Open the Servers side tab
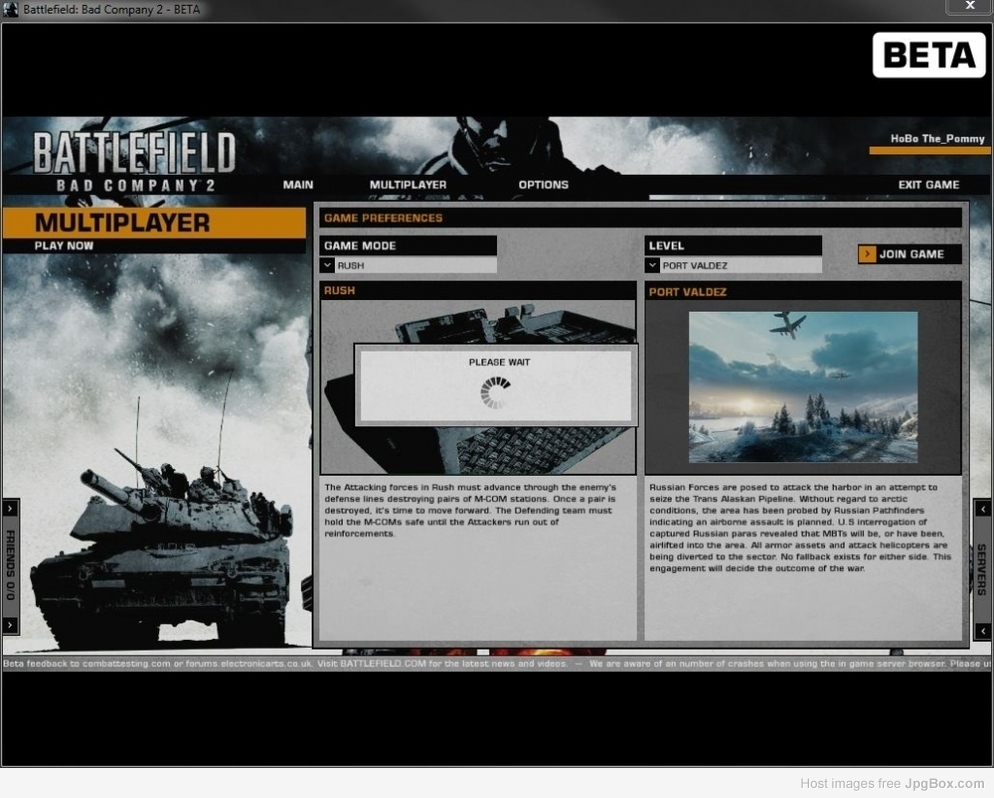 (983, 569)
